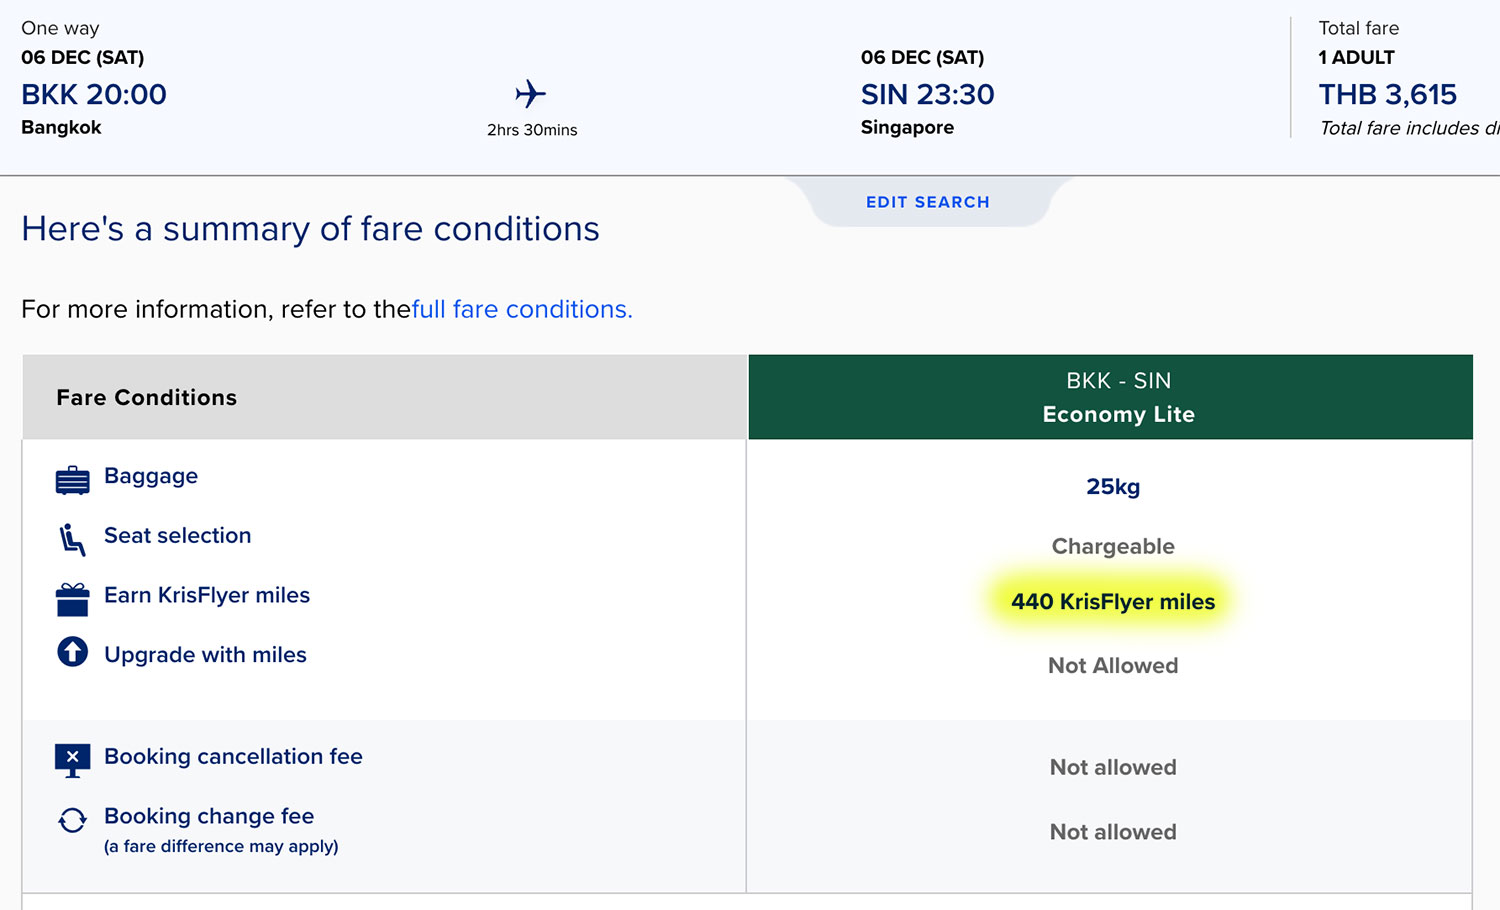The width and height of the screenshot is (1500, 910).
Task: Click the Upgrade with miles label
Action: [205, 655]
